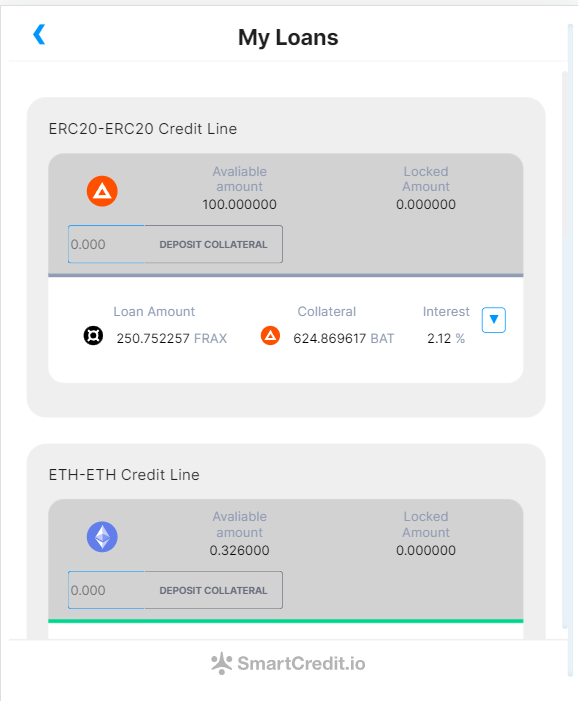The height and width of the screenshot is (701, 578).
Task: Click the outer page scrollbar on right edge
Action: point(570,349)
